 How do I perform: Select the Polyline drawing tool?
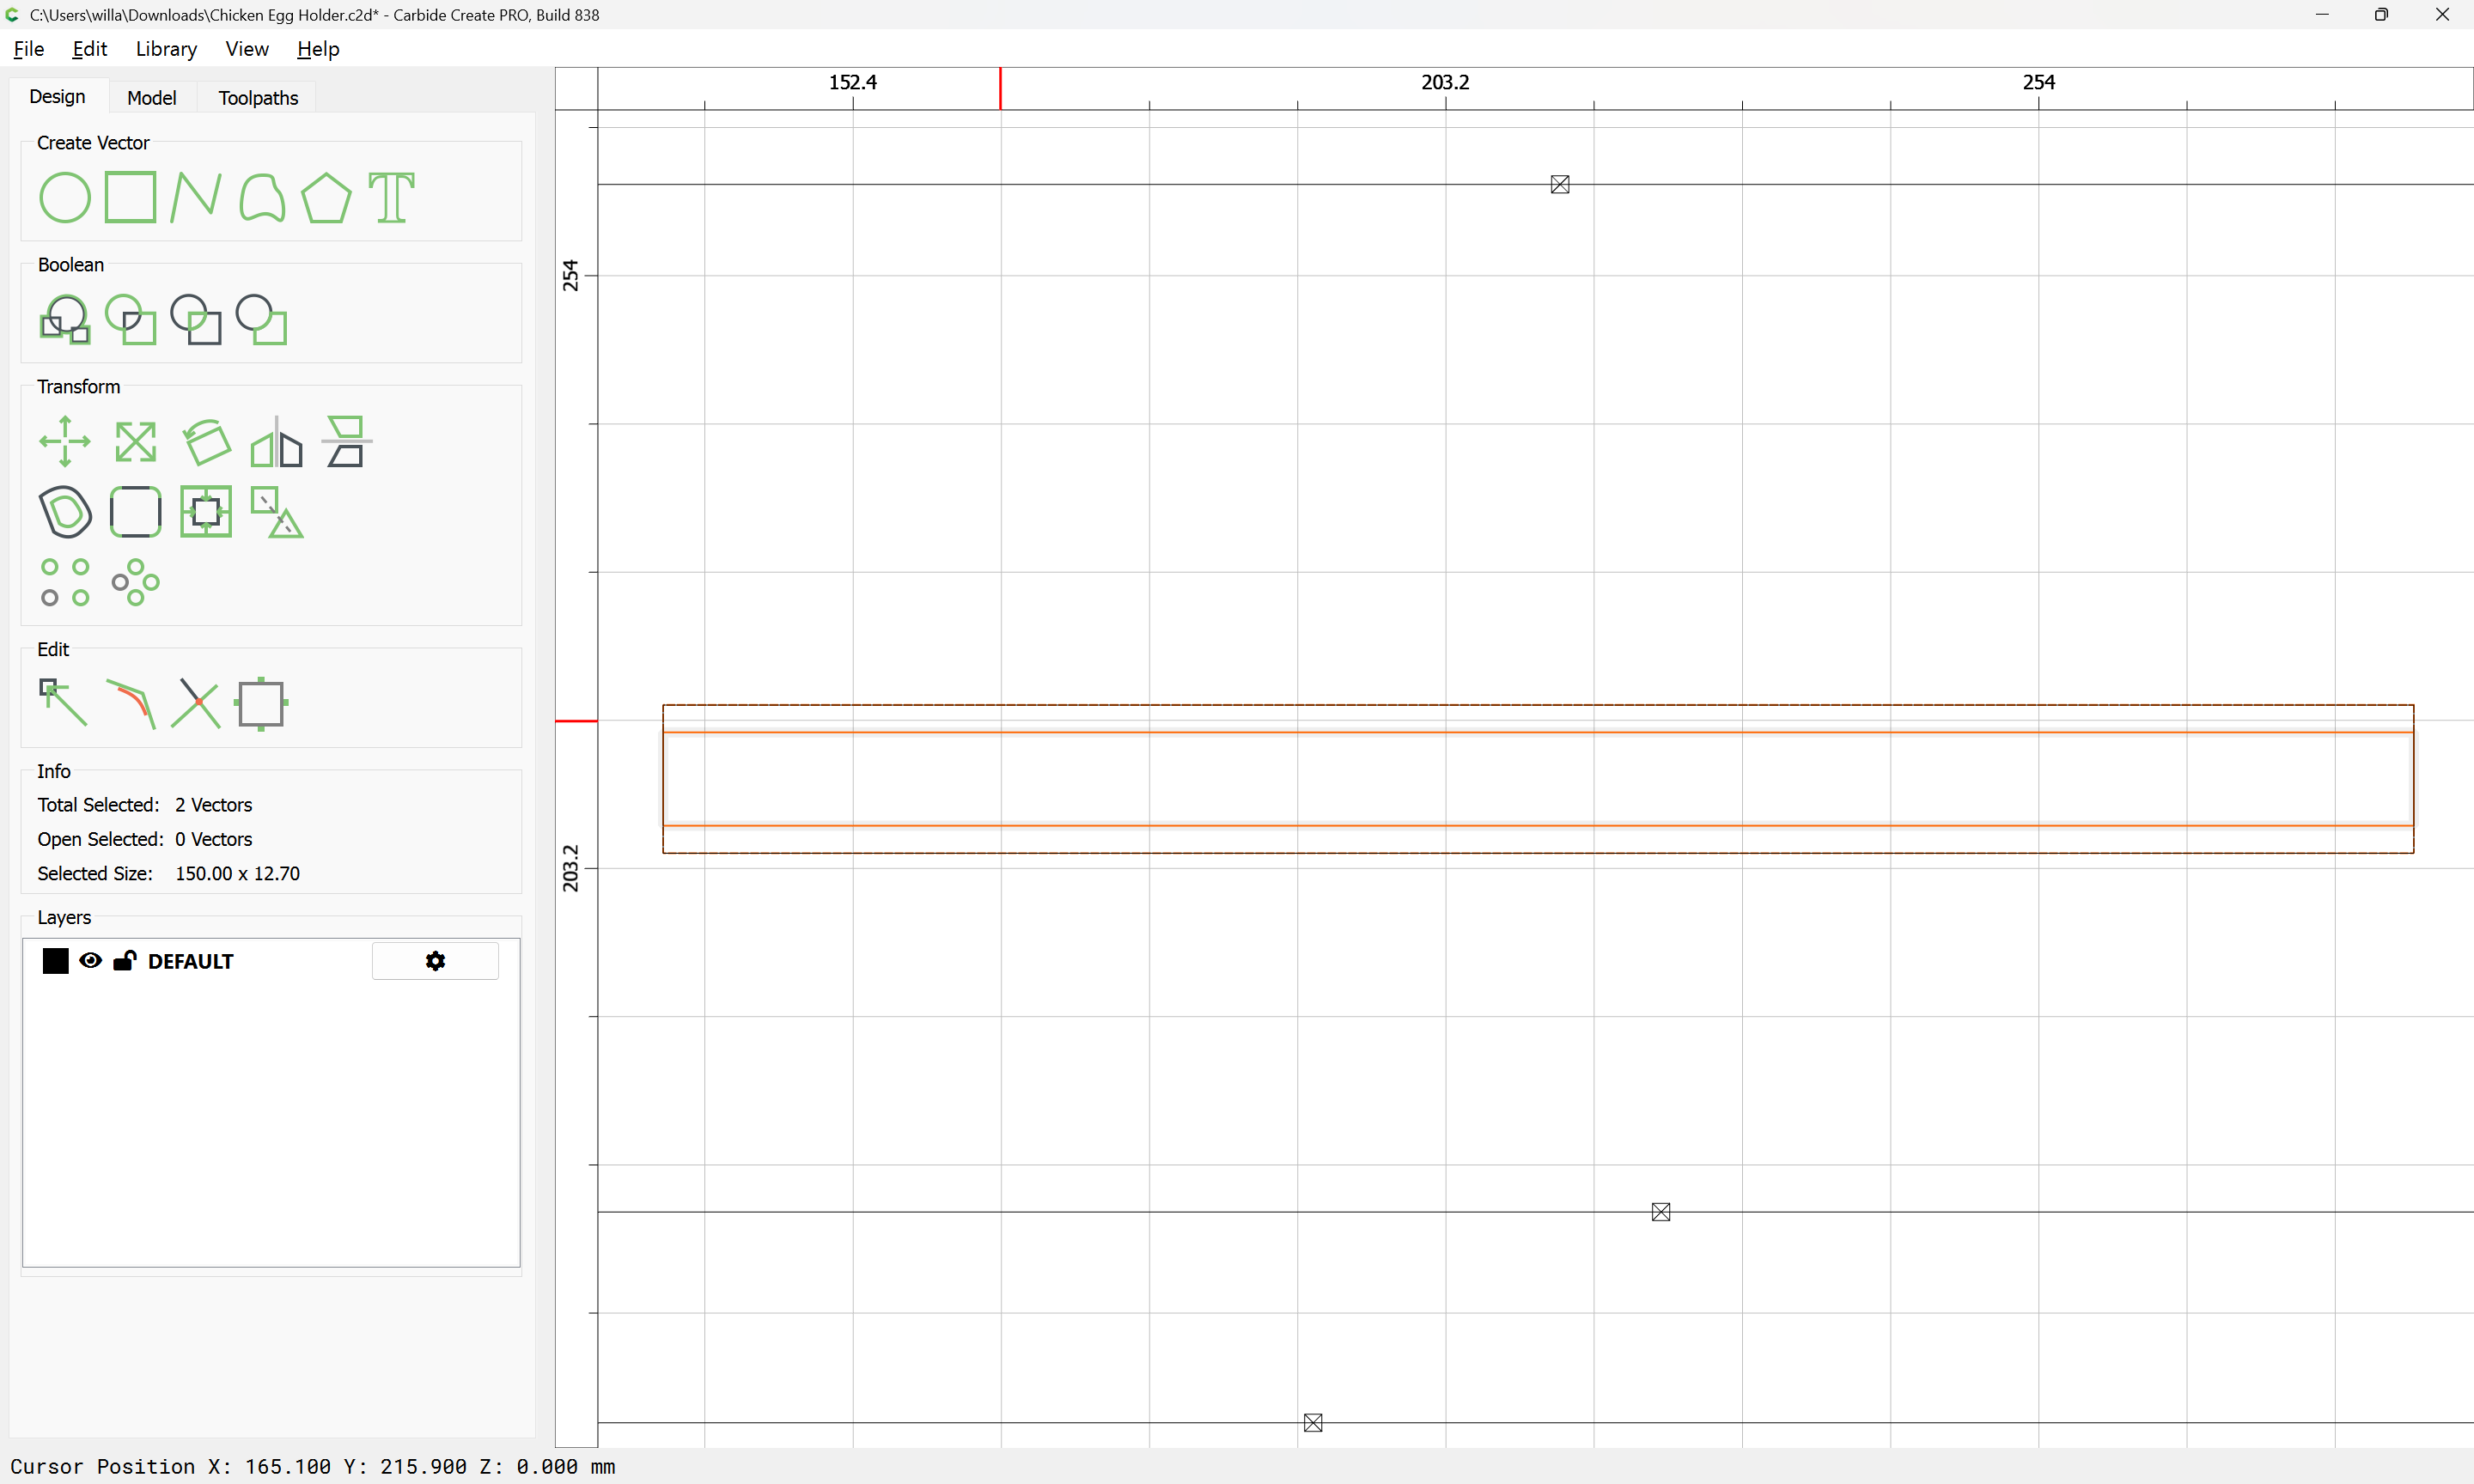point(195,197)
